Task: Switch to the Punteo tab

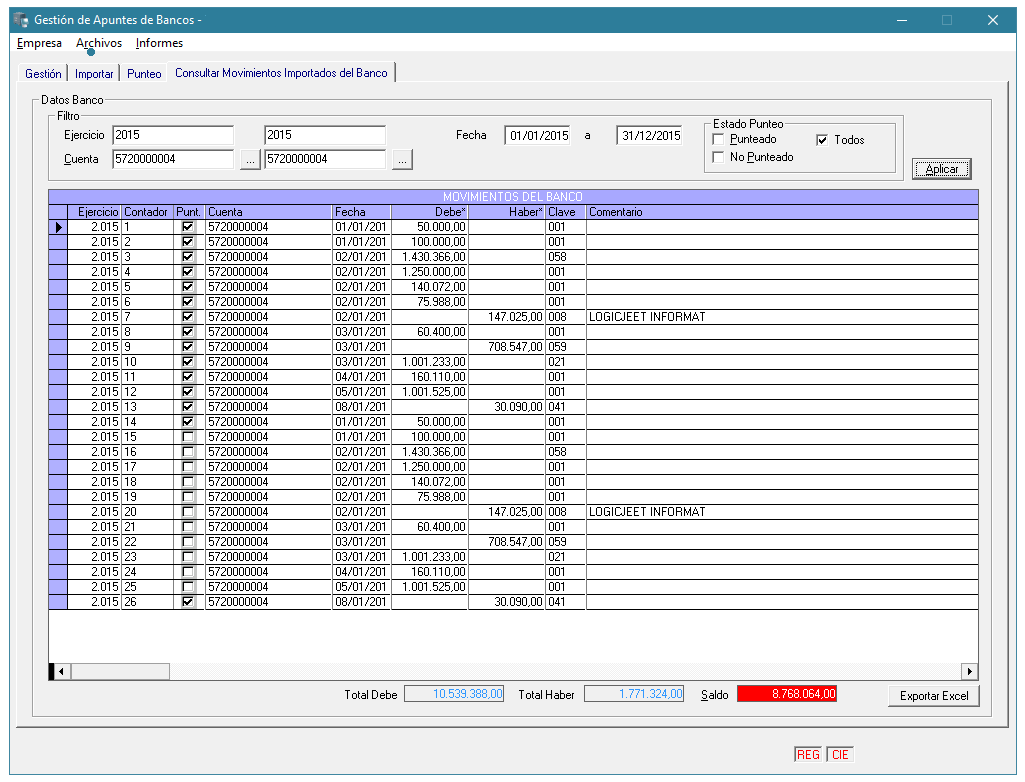Action: pos(144,74)
